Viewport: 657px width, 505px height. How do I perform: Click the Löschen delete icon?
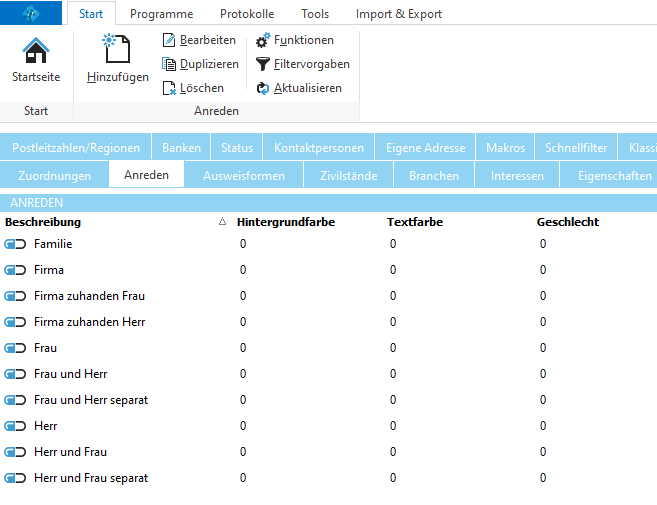[169, 88]
